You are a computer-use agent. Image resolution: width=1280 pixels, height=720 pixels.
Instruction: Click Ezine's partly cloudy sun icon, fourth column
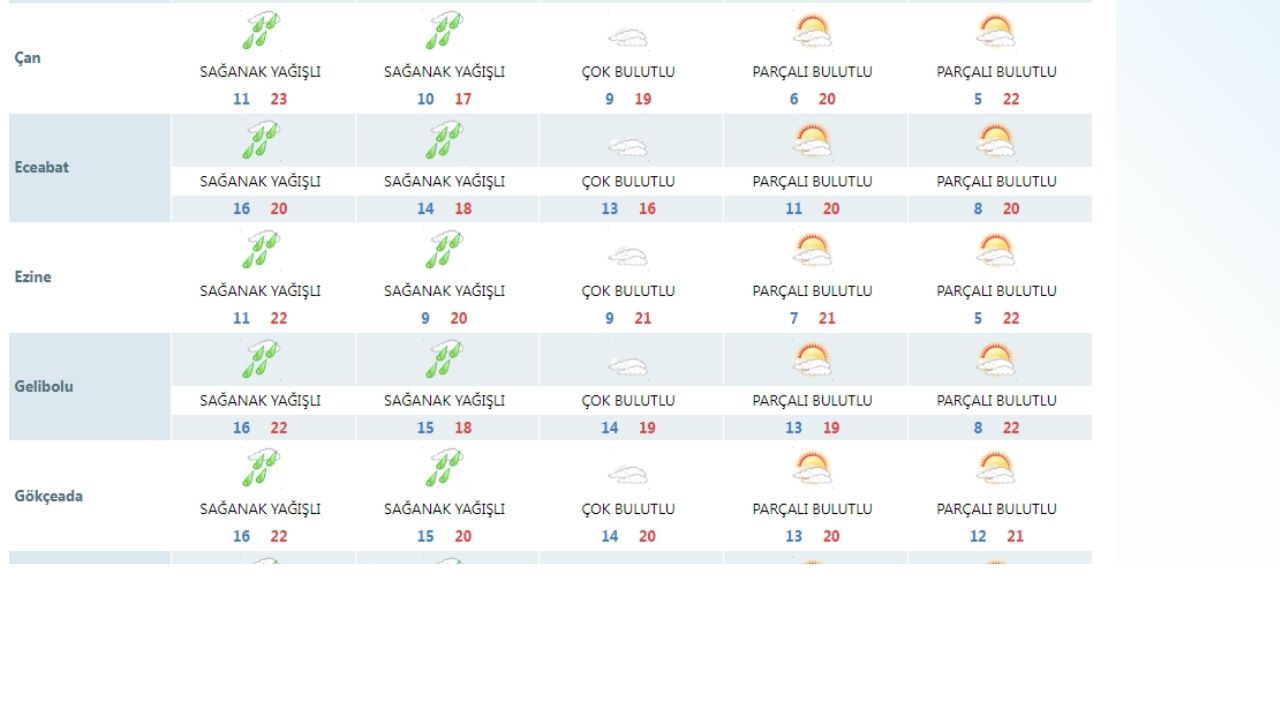[x=812, y=250]
